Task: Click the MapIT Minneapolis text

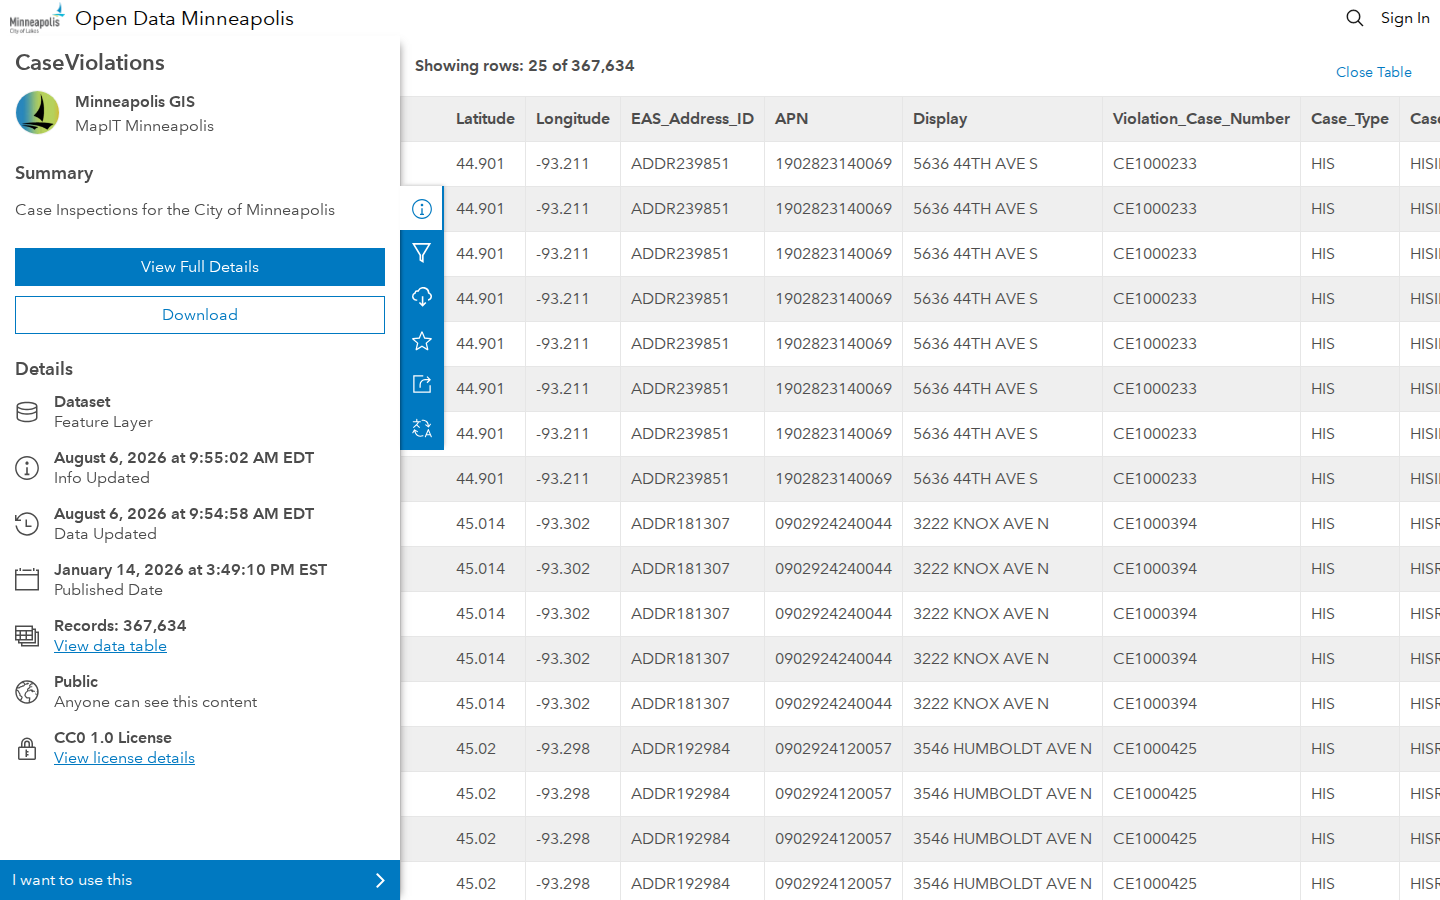Action: (144, 126)
